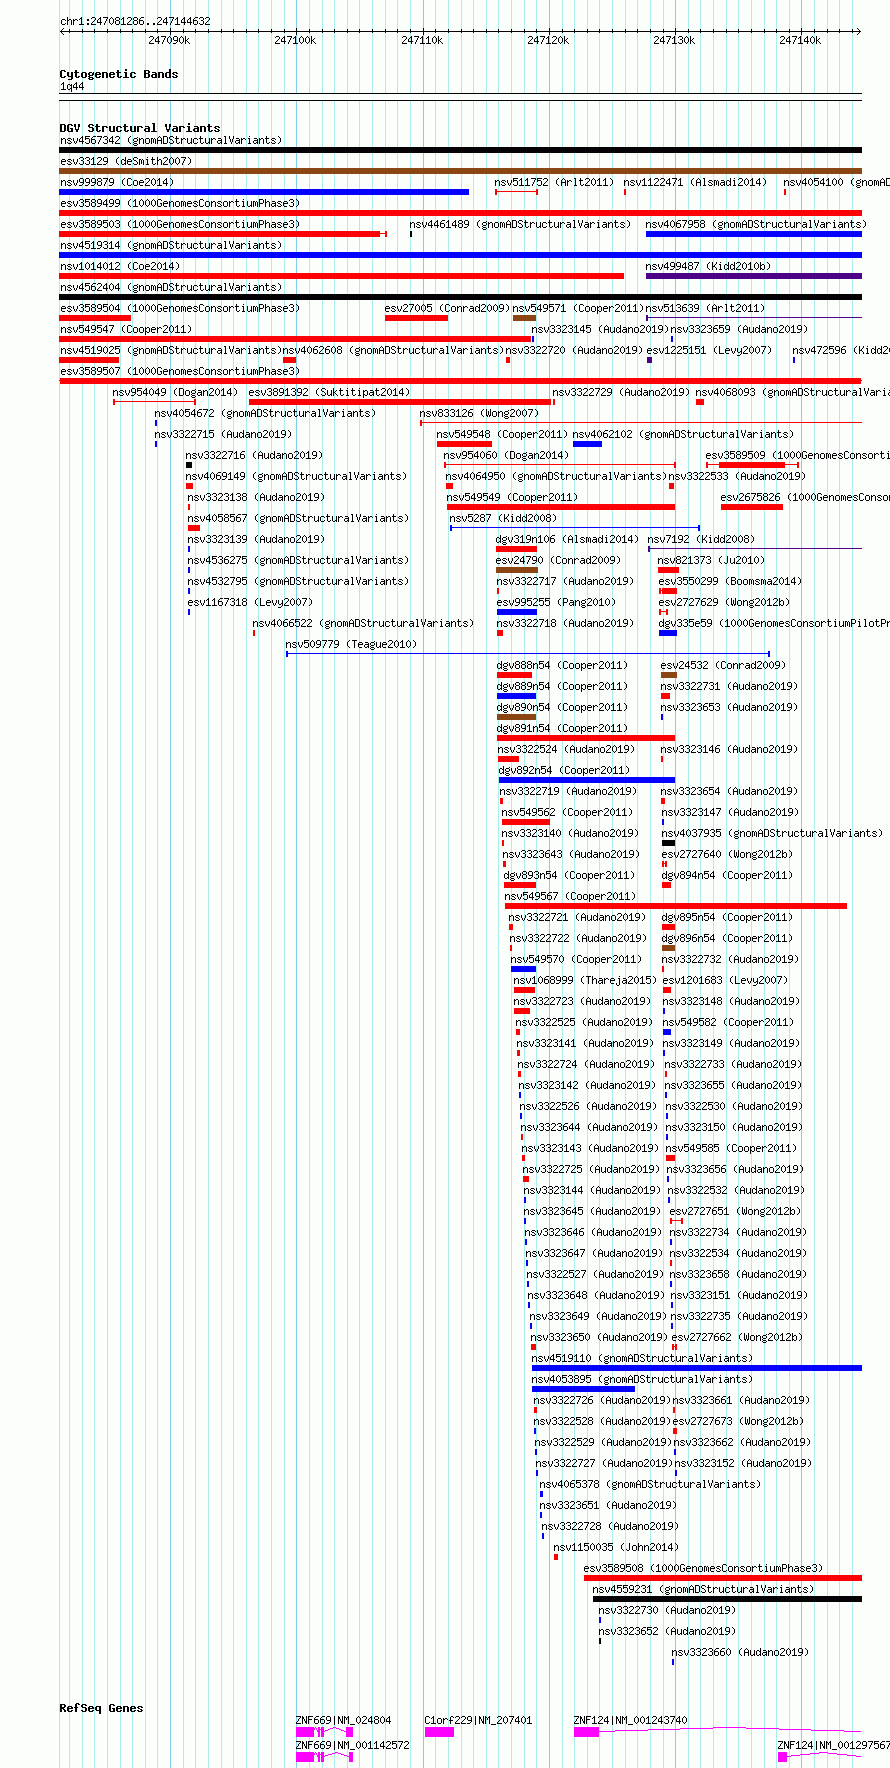
Task: Open variant esv3589499 (1000GenomesConsortiumPhase3) label
Action: point(180,203)
